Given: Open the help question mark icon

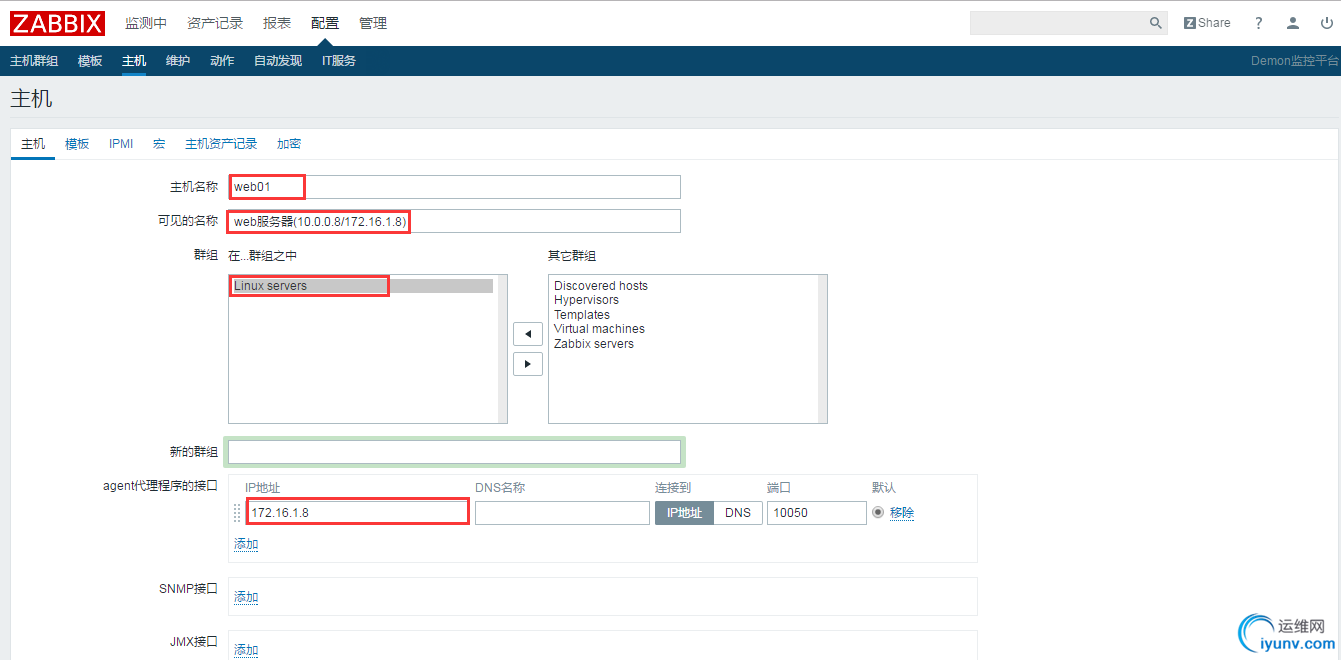Looking at the screenshot, I should click(1259, 23).
